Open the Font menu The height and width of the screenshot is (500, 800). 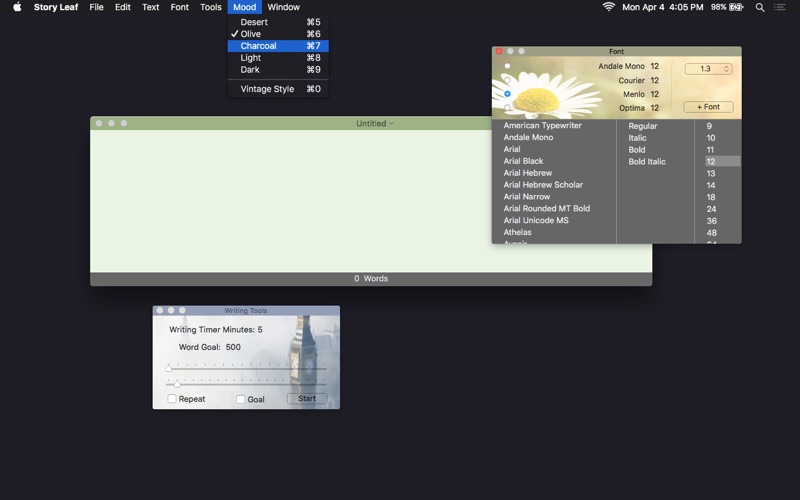pos(180,7)
